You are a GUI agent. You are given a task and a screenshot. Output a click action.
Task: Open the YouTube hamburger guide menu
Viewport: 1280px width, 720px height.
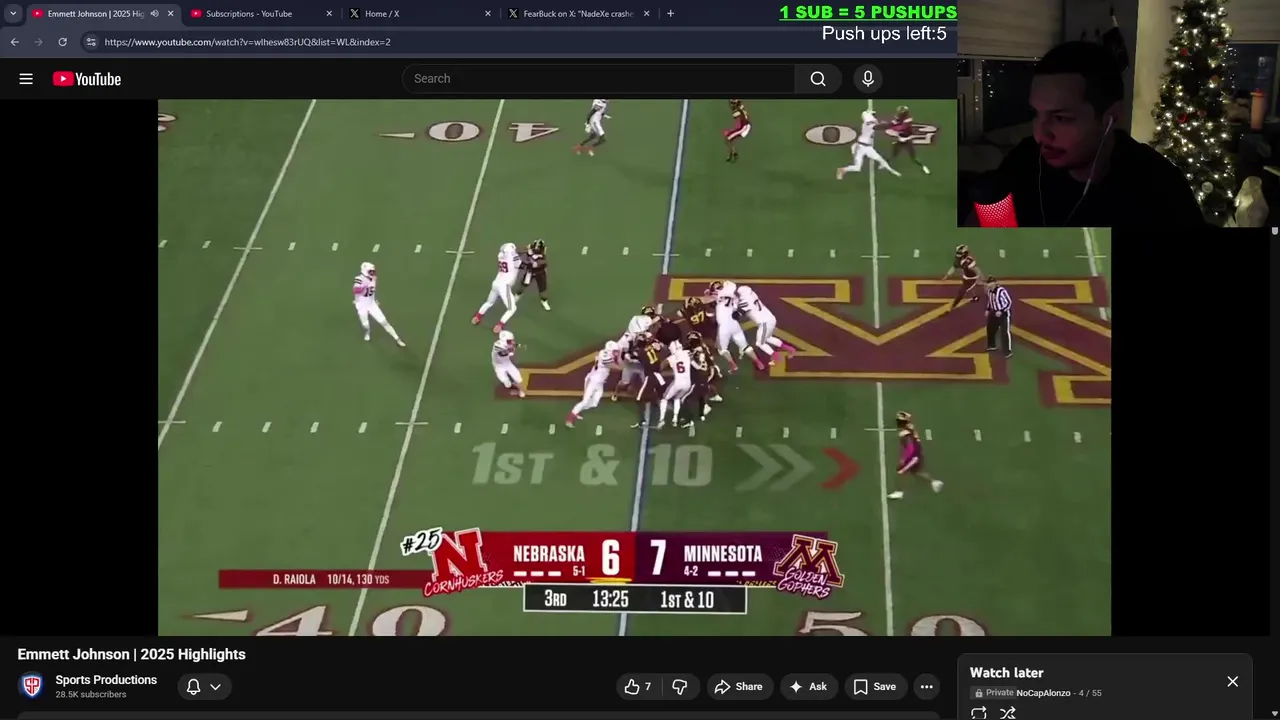tap(26, 79)
